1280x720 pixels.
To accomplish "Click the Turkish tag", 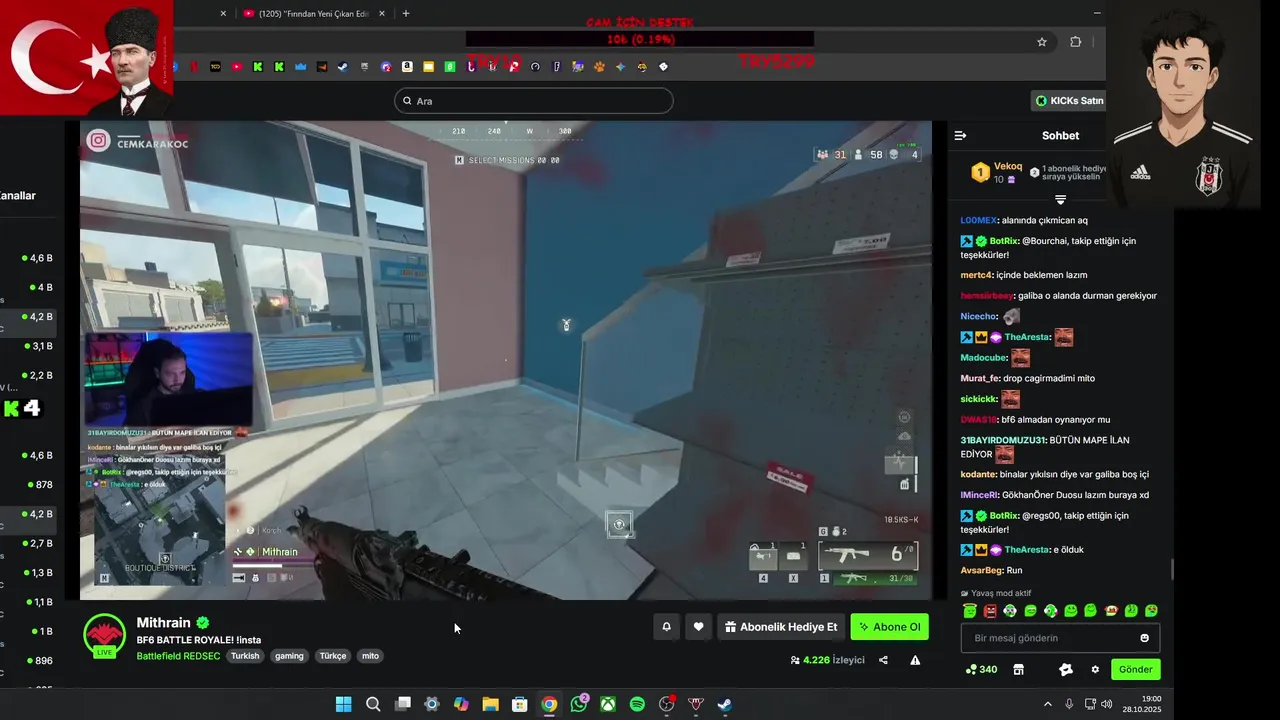I will click(x=245, y=656).
